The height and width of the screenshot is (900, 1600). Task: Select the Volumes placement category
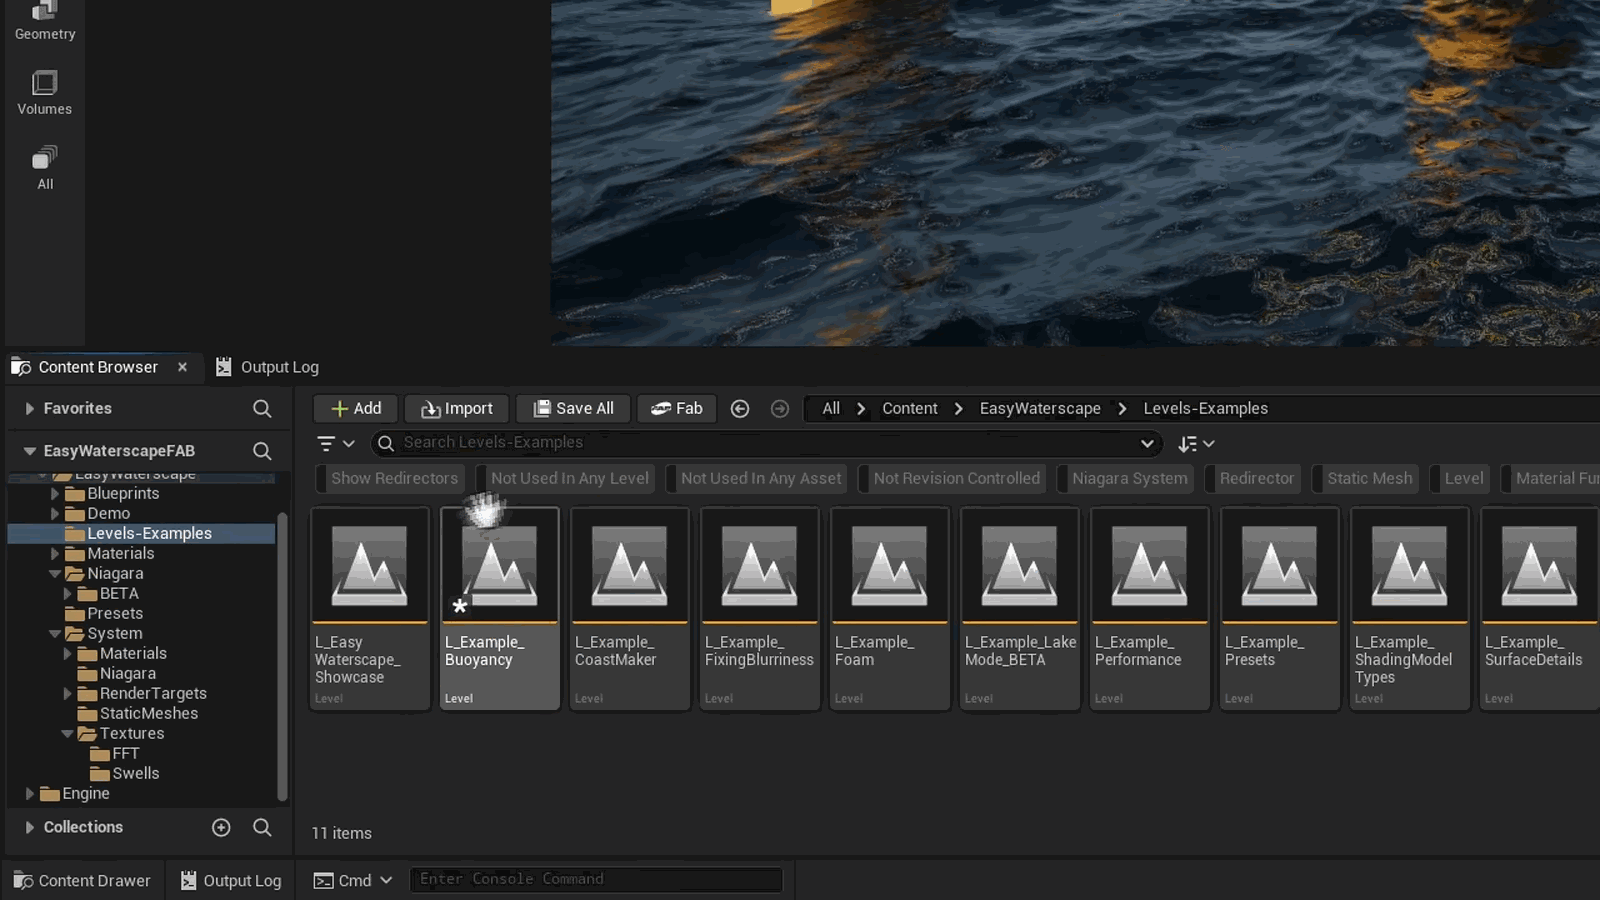[44, 93]
